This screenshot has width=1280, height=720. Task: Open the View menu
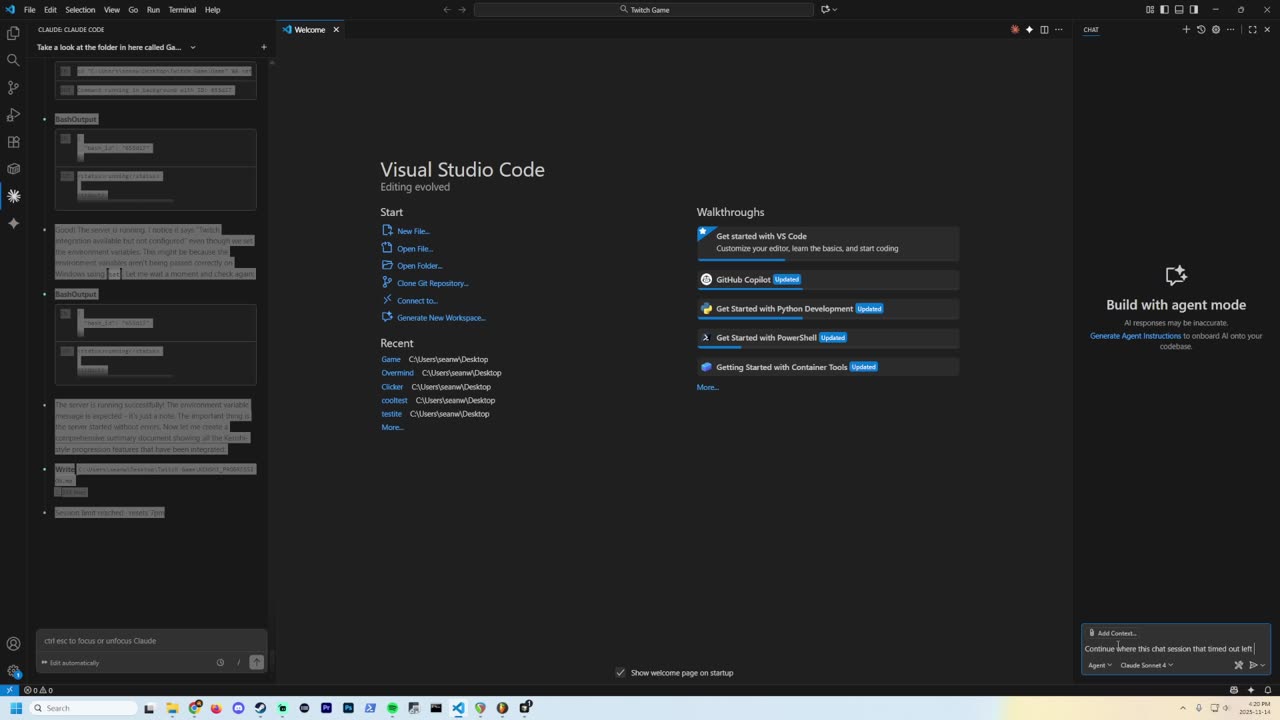click(112, 10)
